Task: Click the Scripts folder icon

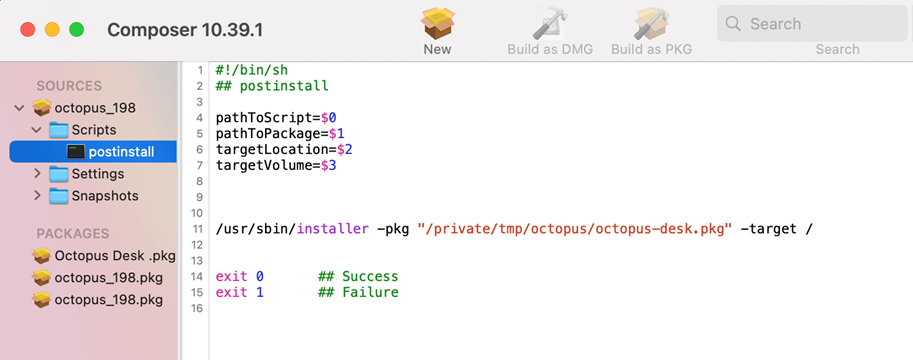Action: [x=58, y=129]
